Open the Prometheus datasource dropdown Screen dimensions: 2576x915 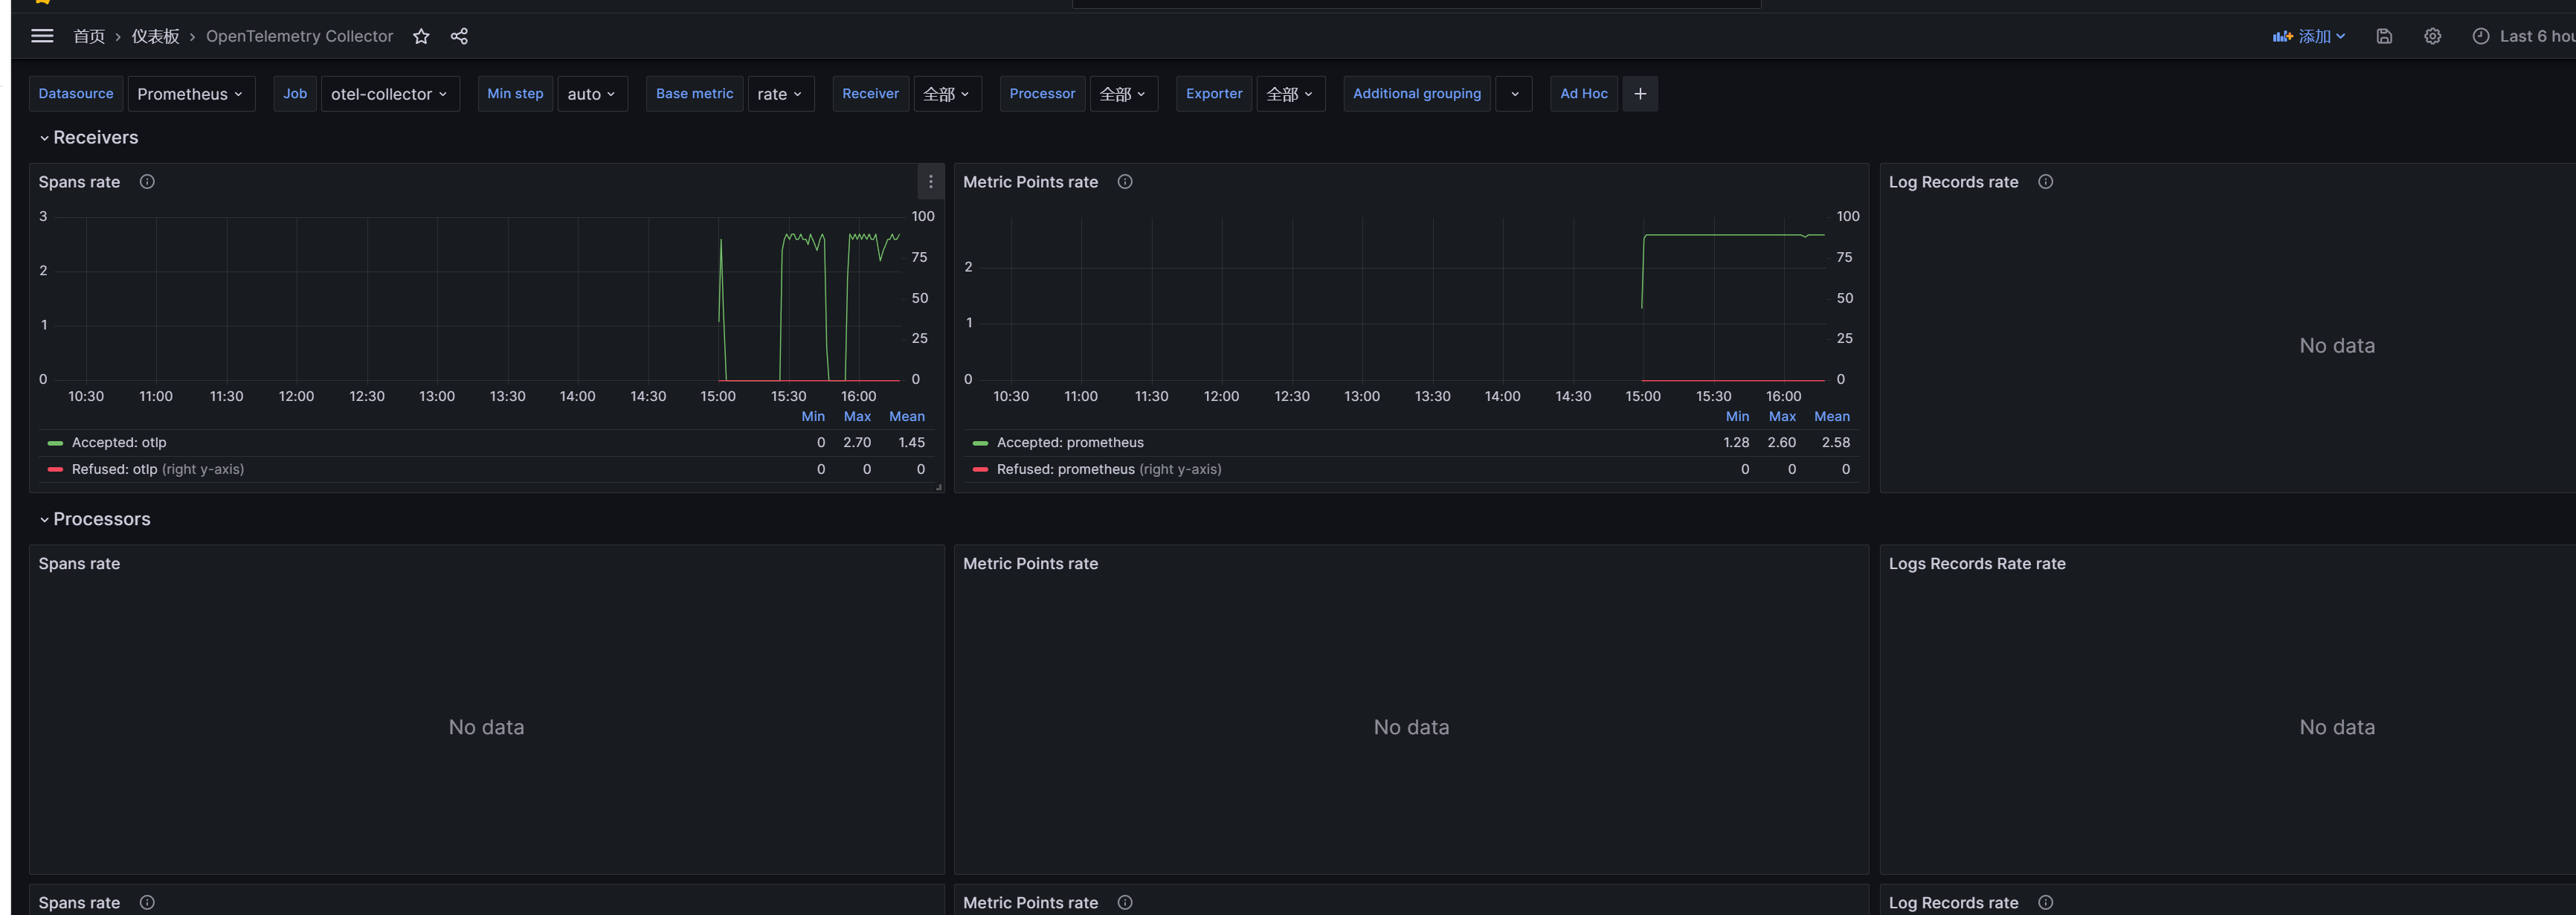point(190,94)
